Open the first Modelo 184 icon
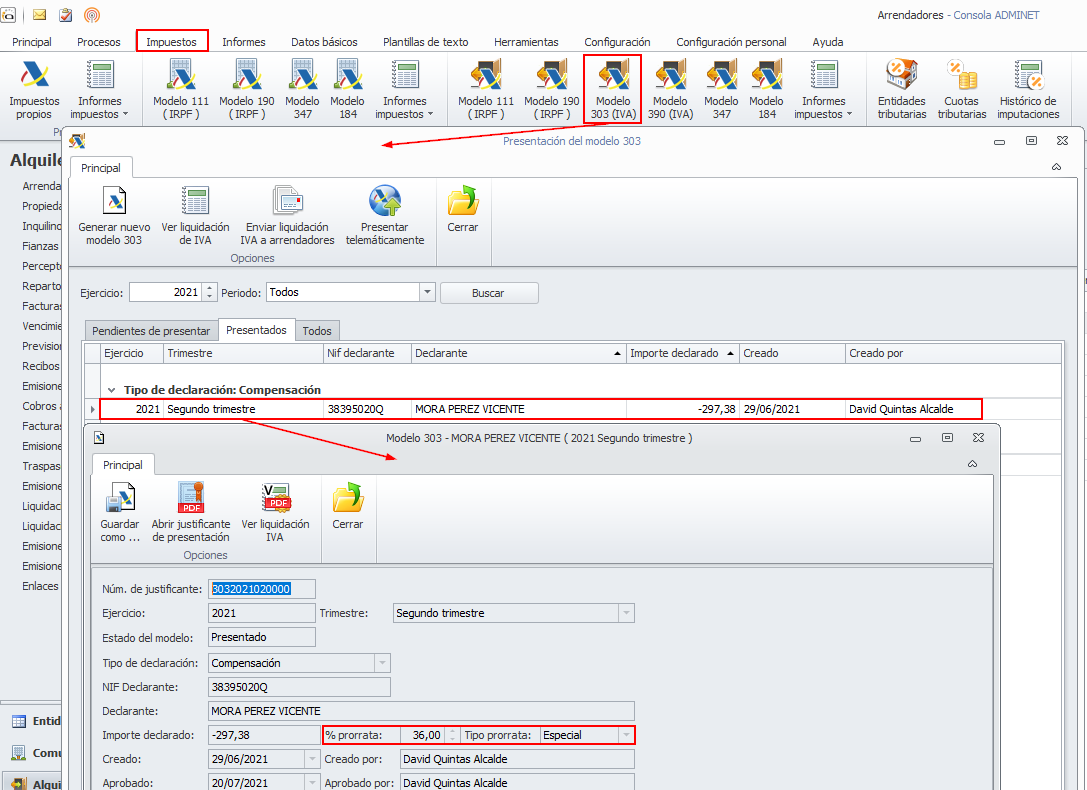Image resolution: width=1087 pixels, height=790 pixels. [347, 90]
